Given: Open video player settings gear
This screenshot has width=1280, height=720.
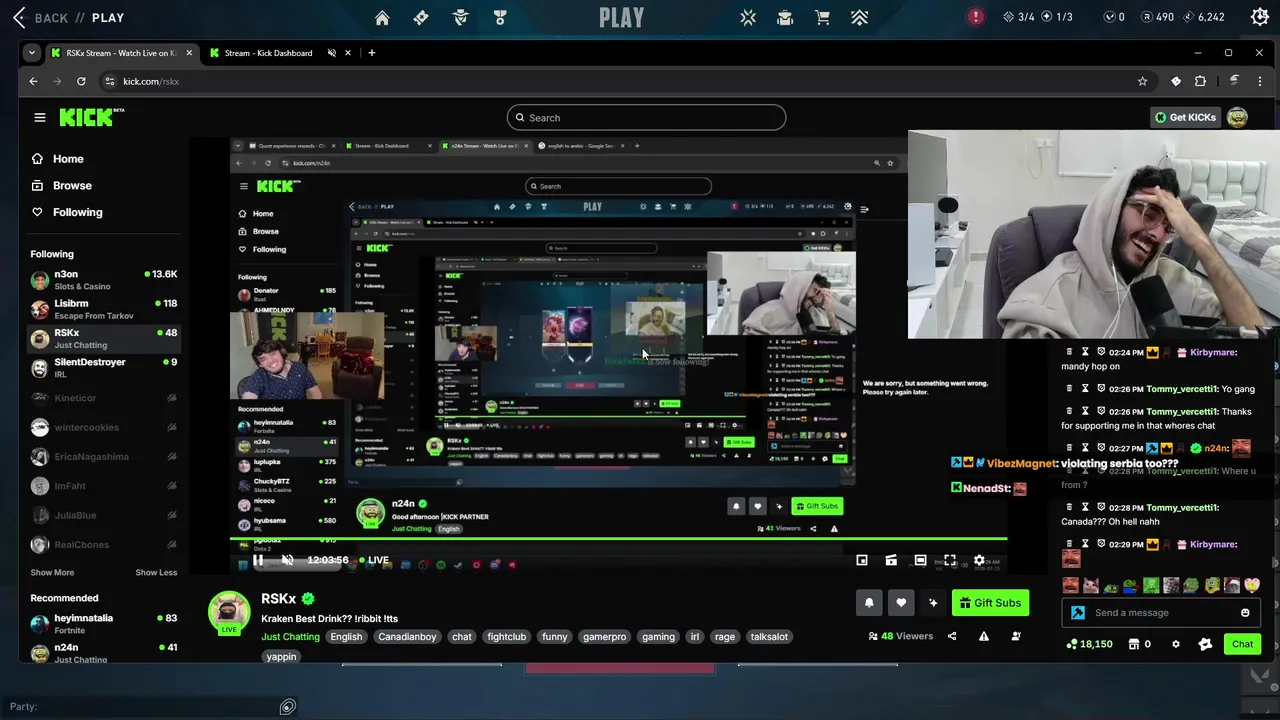Looking at the screenshot, I should click(979, 560).
